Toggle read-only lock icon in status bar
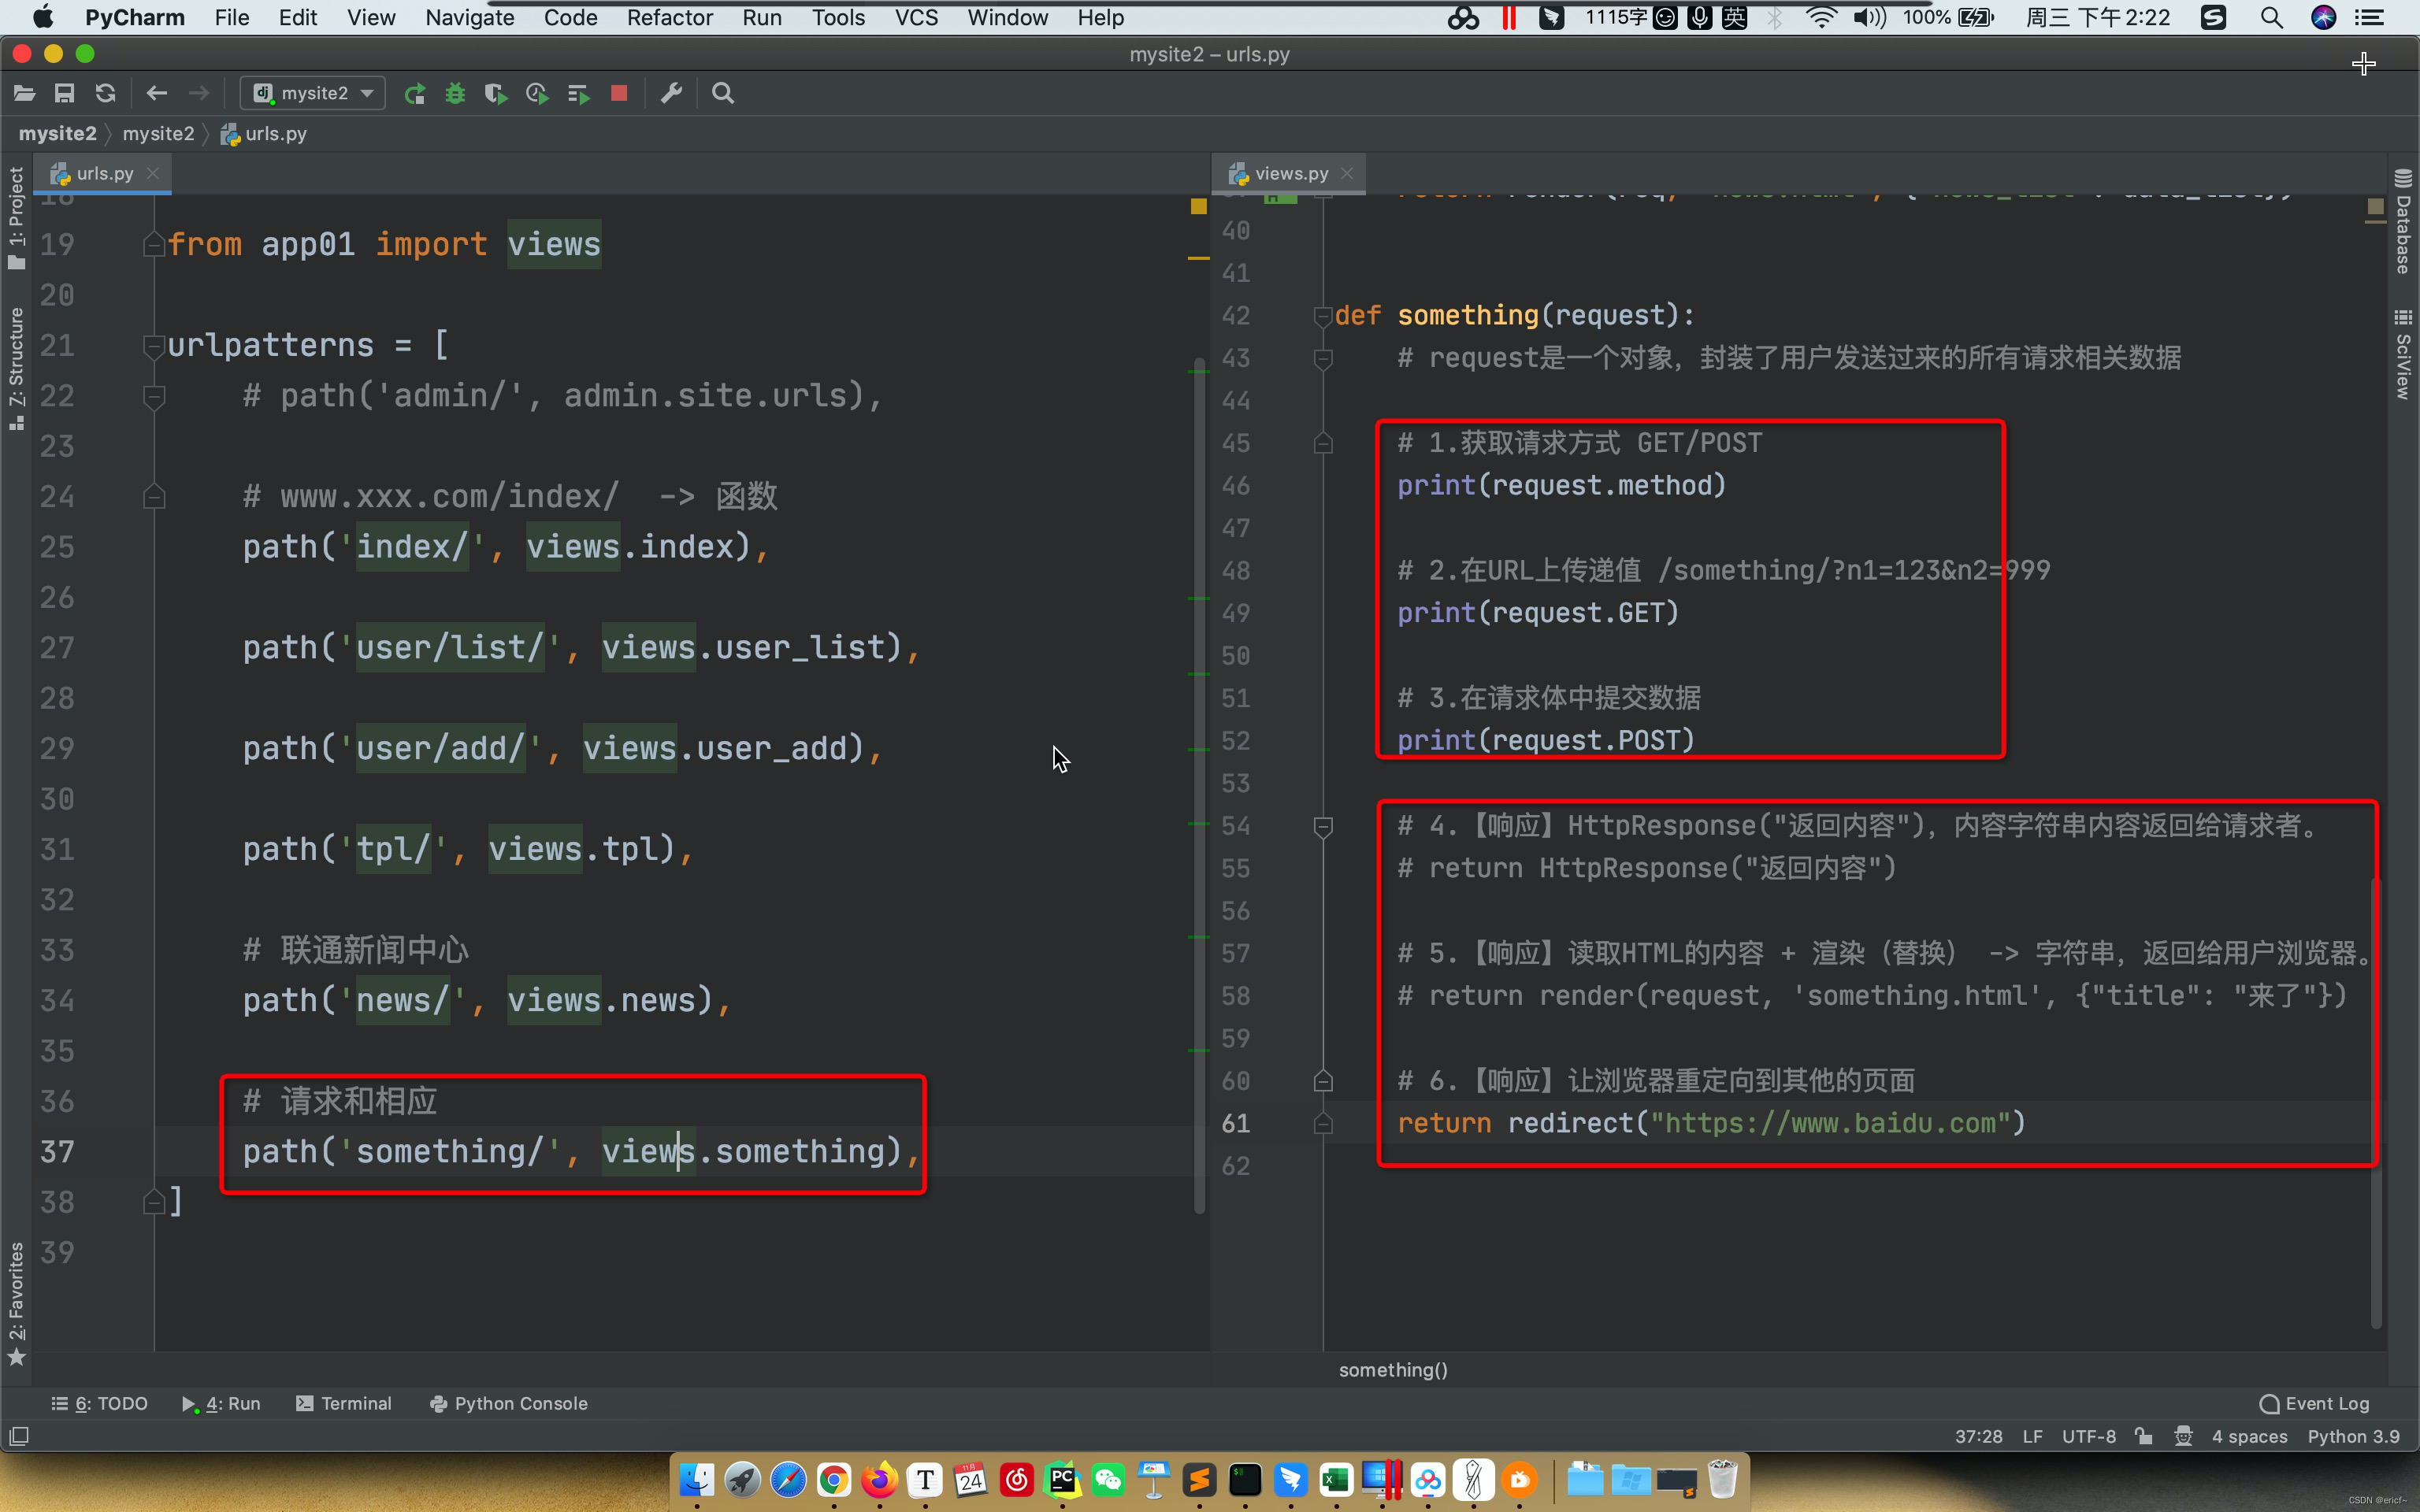Image resolution: width=2420 pixels, height=1512 pixels. (2143, 1436)
